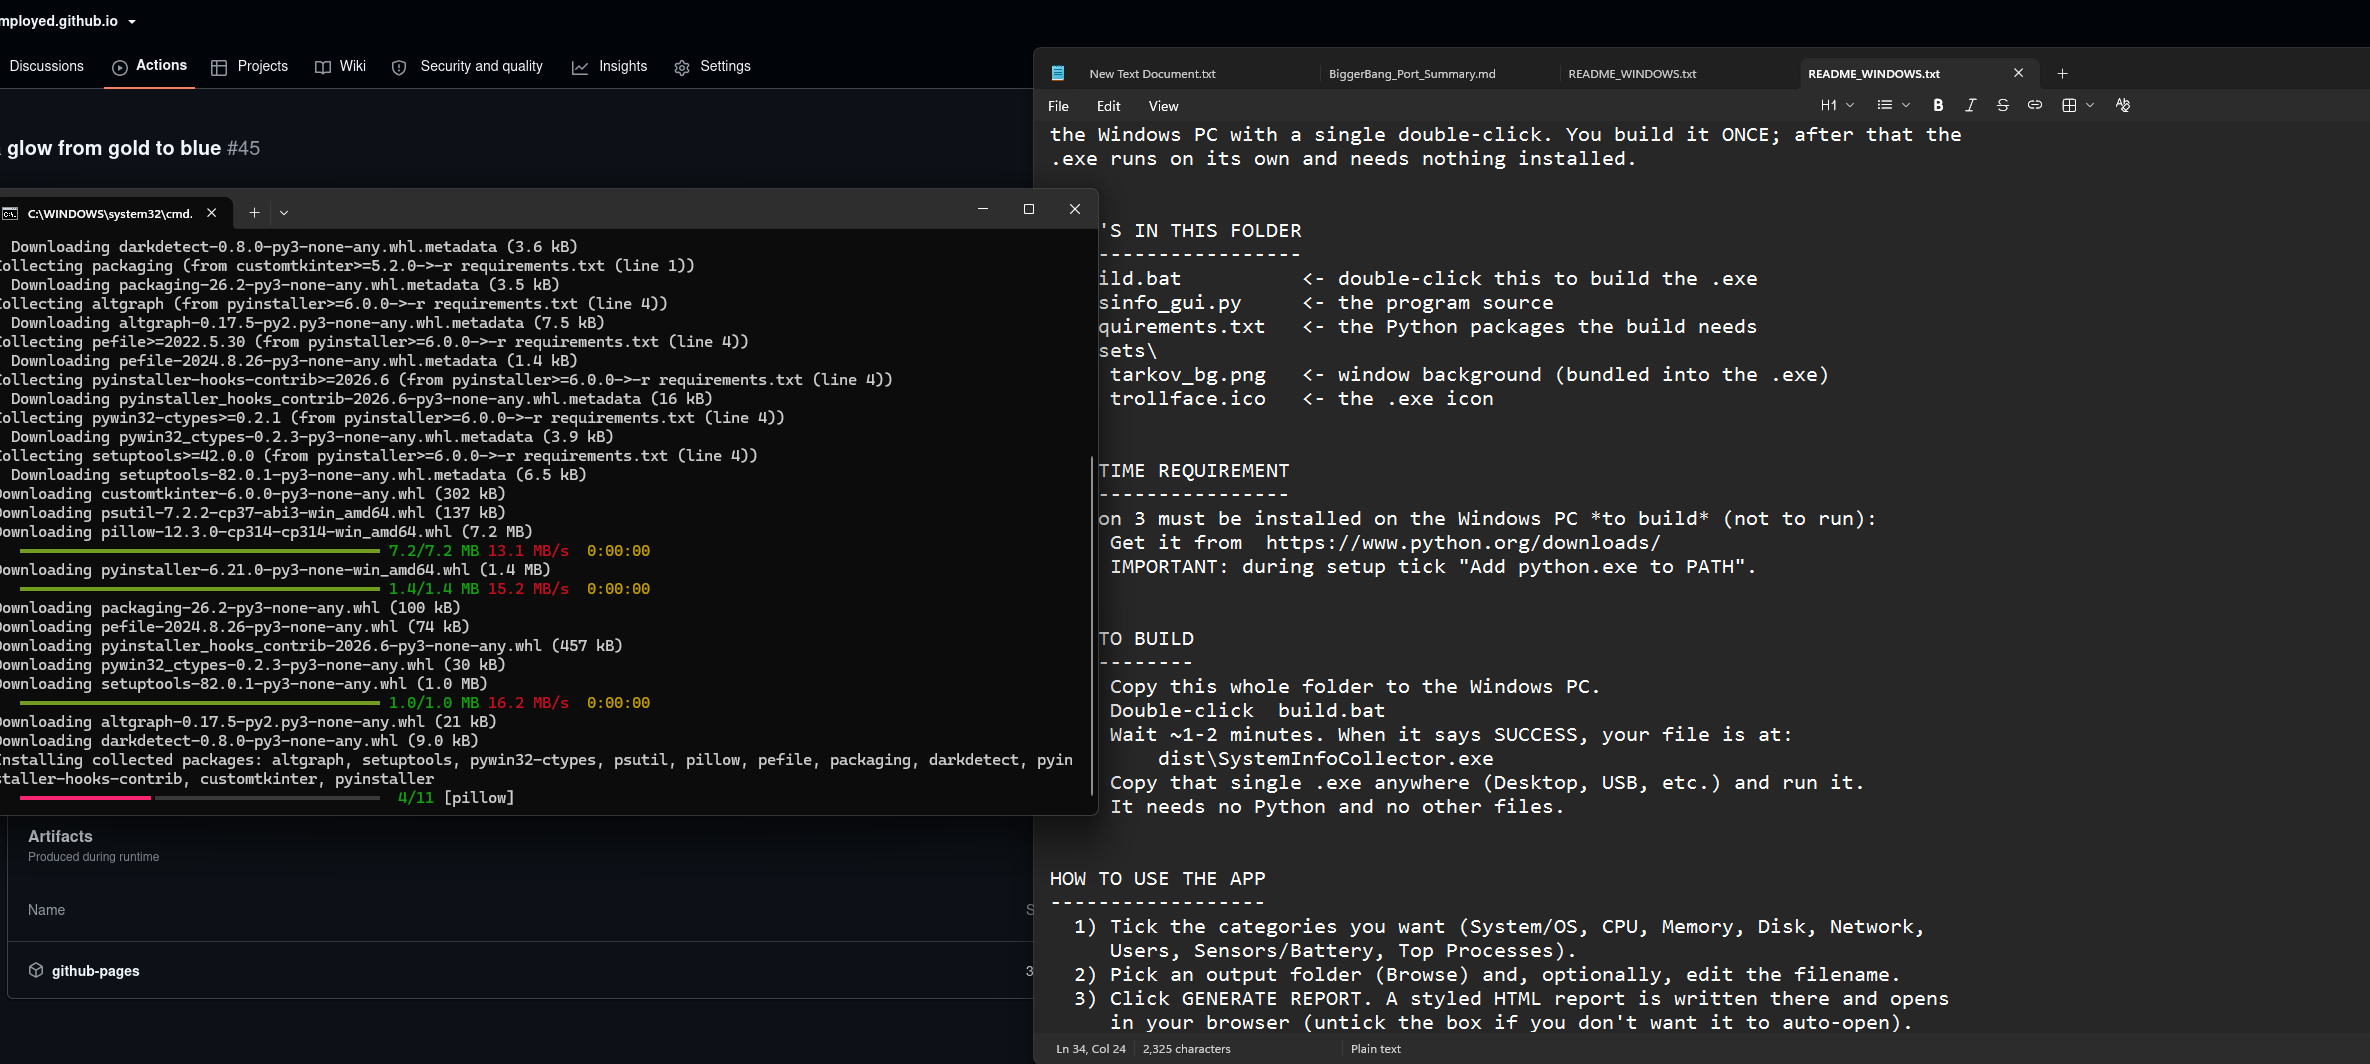2370x1064 pixels.
Task: Click the pink install progress bar
Action: point(85,798)
